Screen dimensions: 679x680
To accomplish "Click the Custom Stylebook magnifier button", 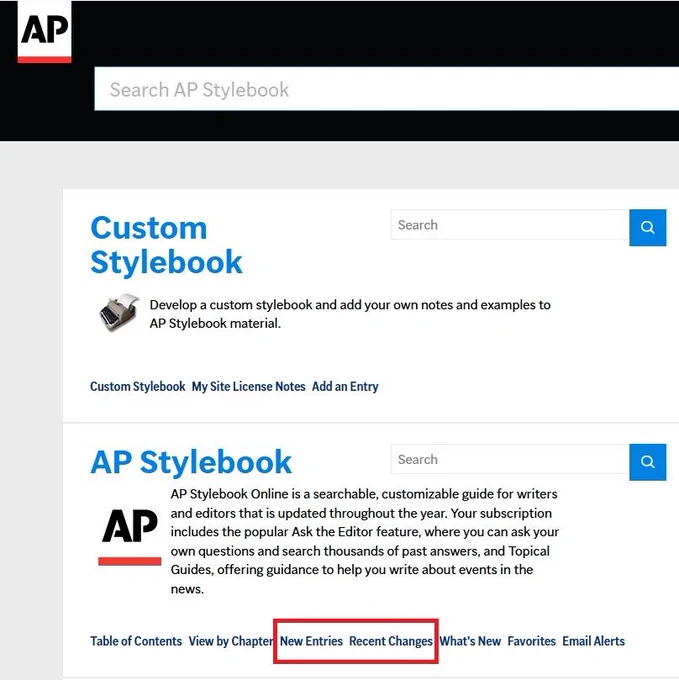I will pyautogui.click(x=647, y=227).
